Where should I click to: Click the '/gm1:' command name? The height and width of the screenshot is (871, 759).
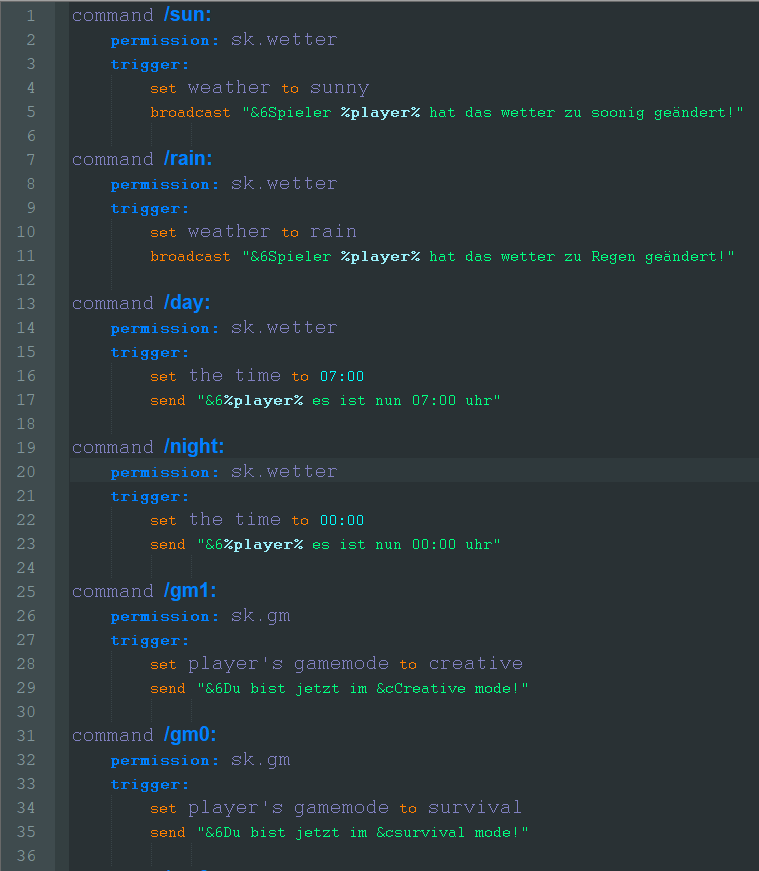pyautogui.click(x=190, y=590)
